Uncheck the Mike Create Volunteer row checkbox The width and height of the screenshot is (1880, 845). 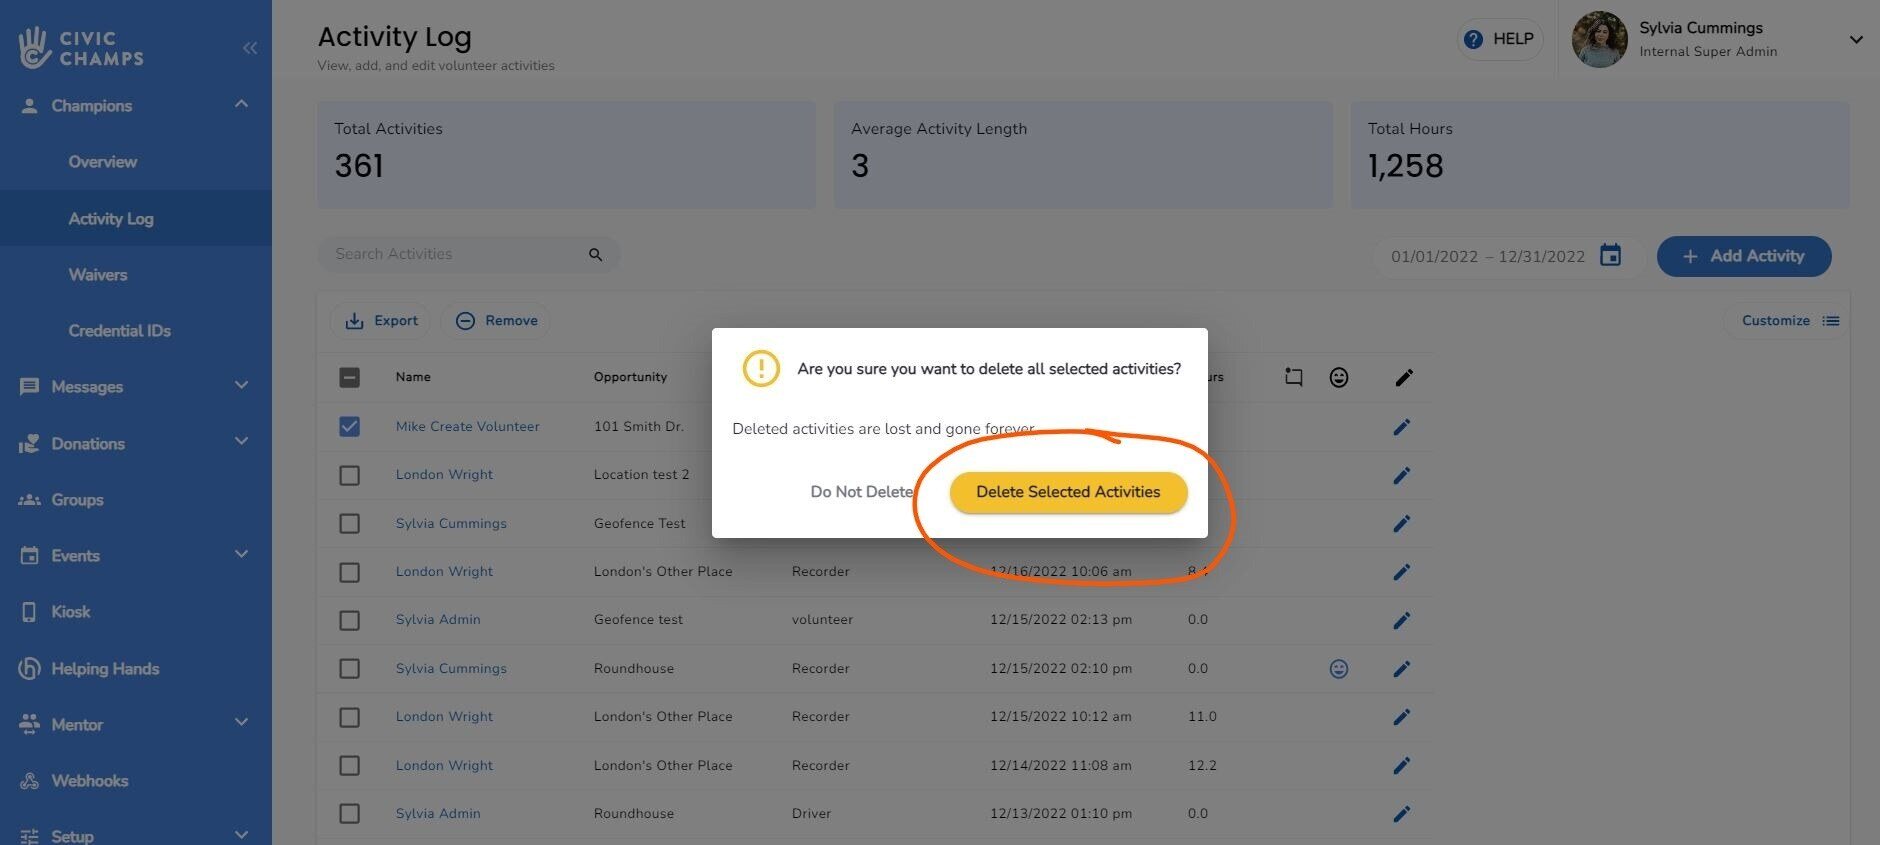point(349,427)
